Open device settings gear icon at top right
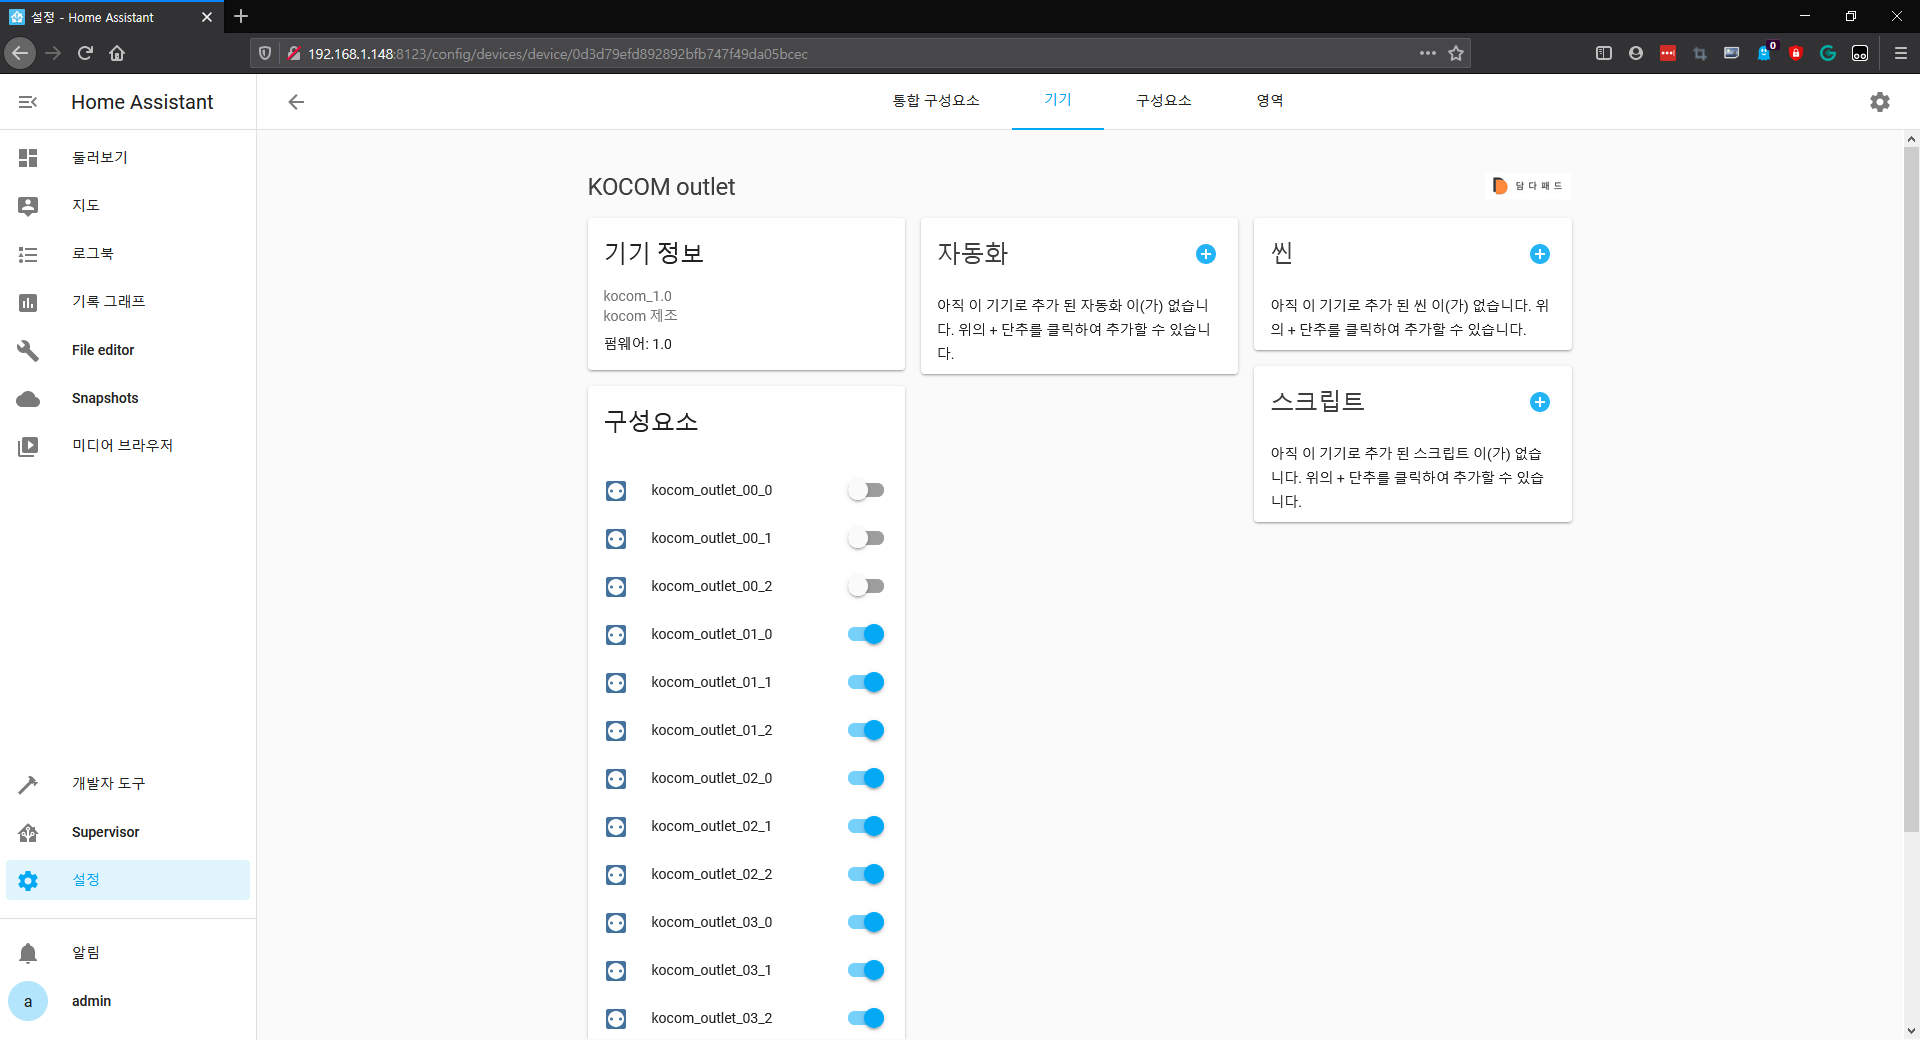The image size is (1920, 1040). click(x=1880, y=102)
